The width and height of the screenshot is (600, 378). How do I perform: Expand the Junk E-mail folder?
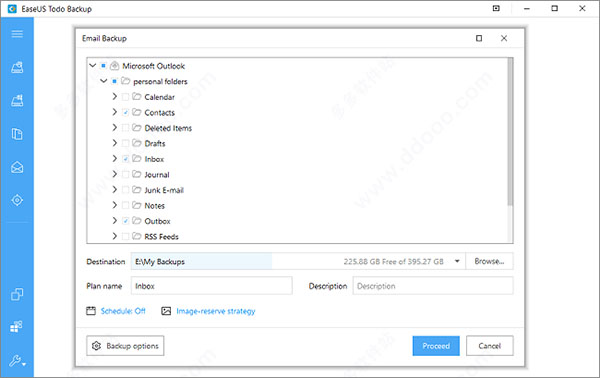(x=114, y=189)
